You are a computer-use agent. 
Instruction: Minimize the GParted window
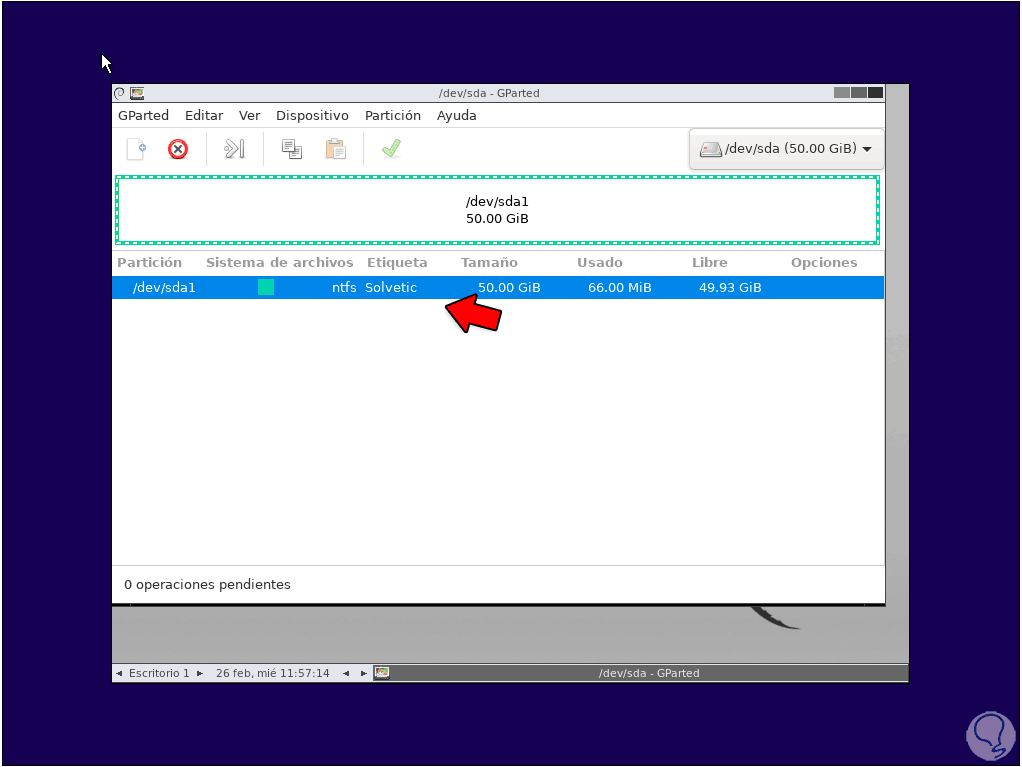(x=841, y=93)
